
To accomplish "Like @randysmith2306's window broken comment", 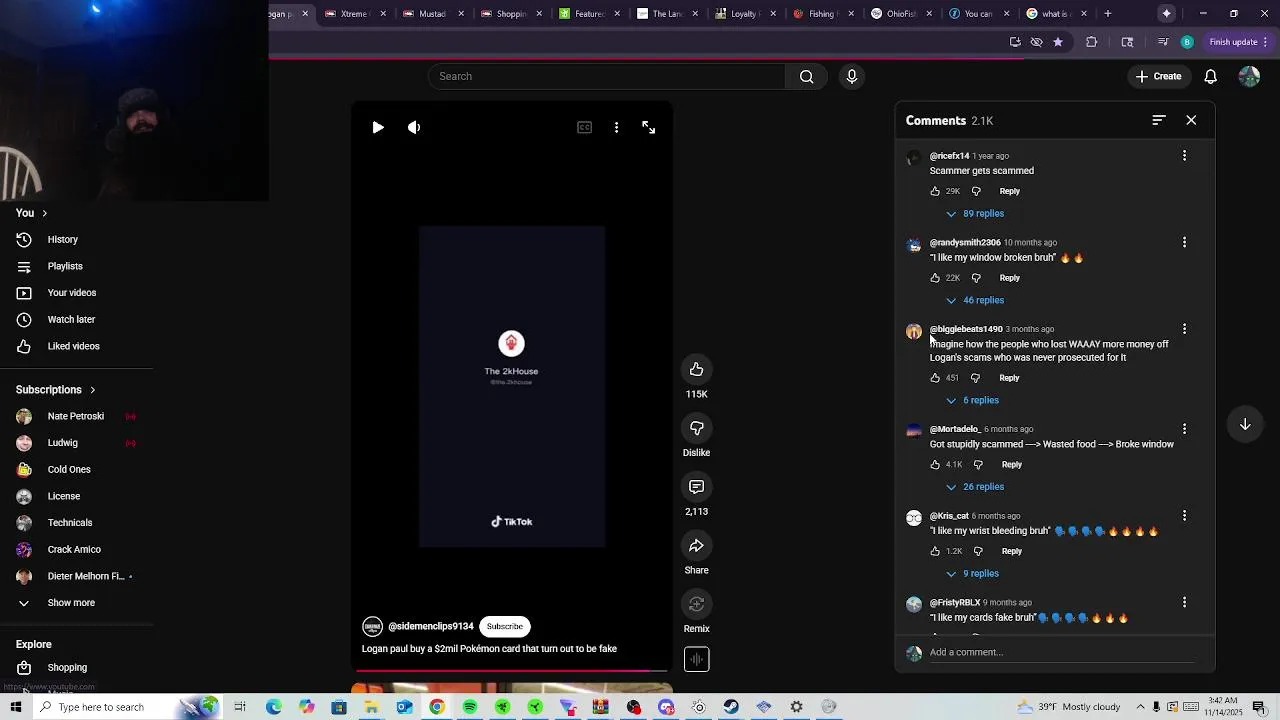I will tap(935, 278).
